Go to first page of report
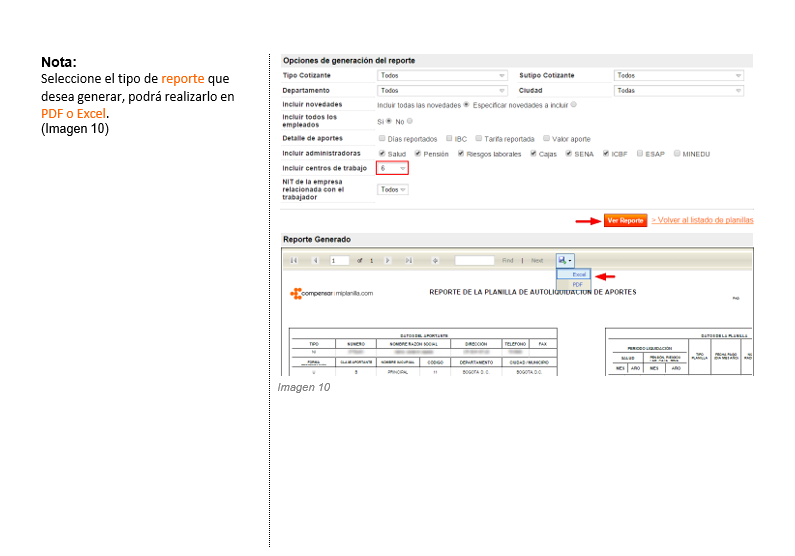The width and height of the screenshot is (795, 556). tap(294, 261)
